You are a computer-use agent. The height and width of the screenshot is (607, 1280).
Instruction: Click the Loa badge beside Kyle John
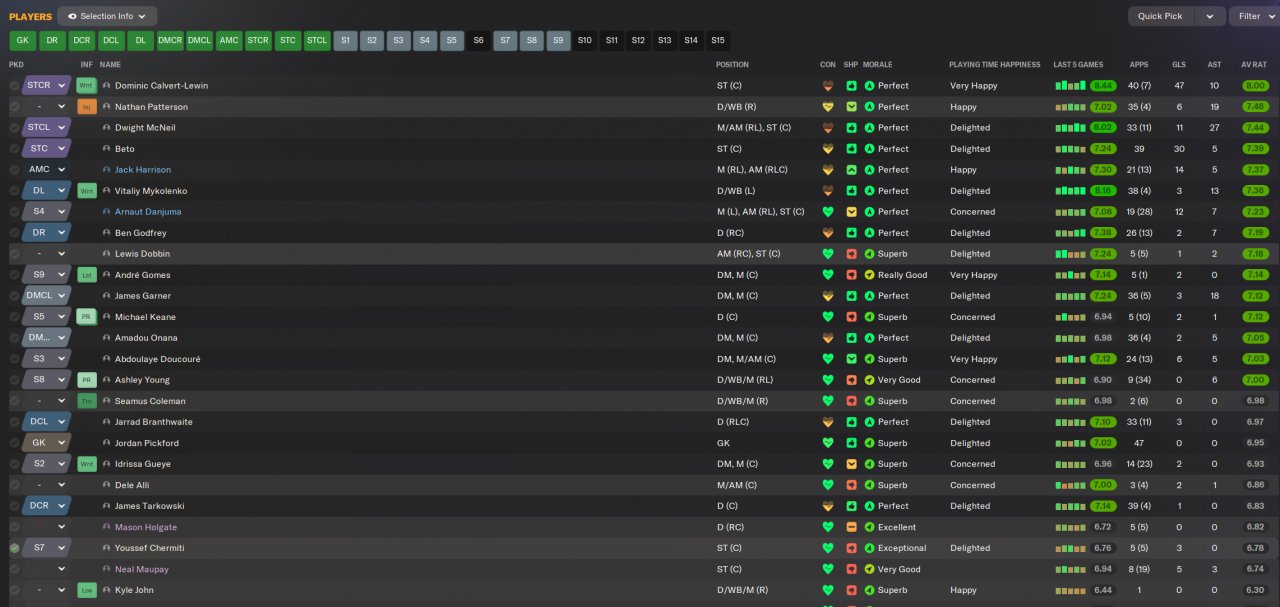[86, 589]
